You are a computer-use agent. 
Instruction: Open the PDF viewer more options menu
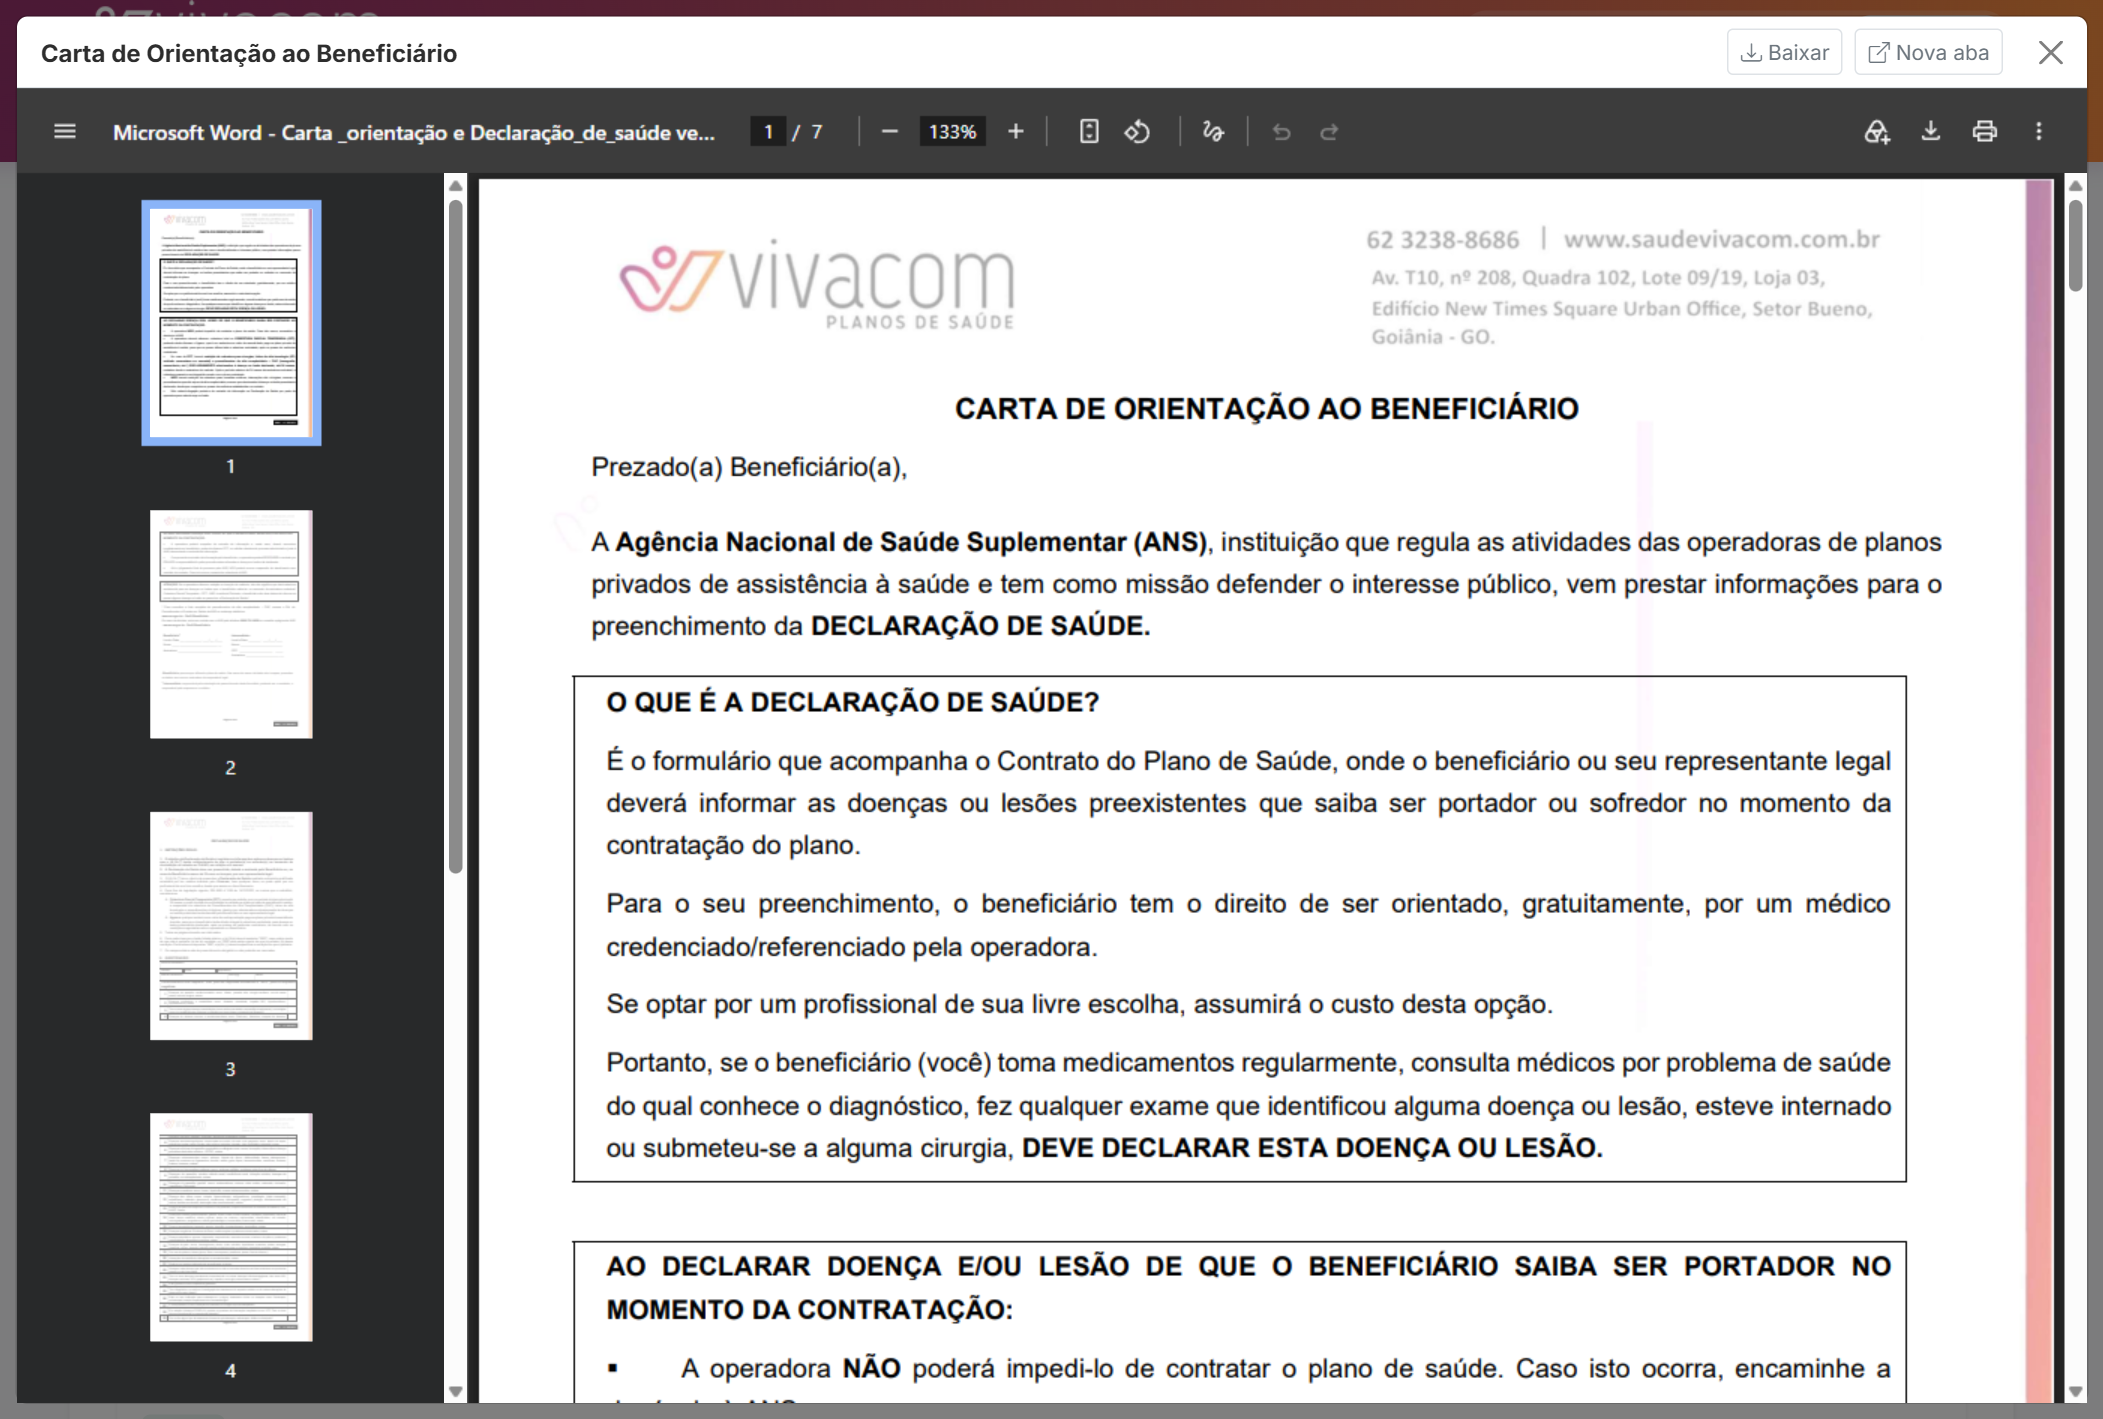(2039, 132)
